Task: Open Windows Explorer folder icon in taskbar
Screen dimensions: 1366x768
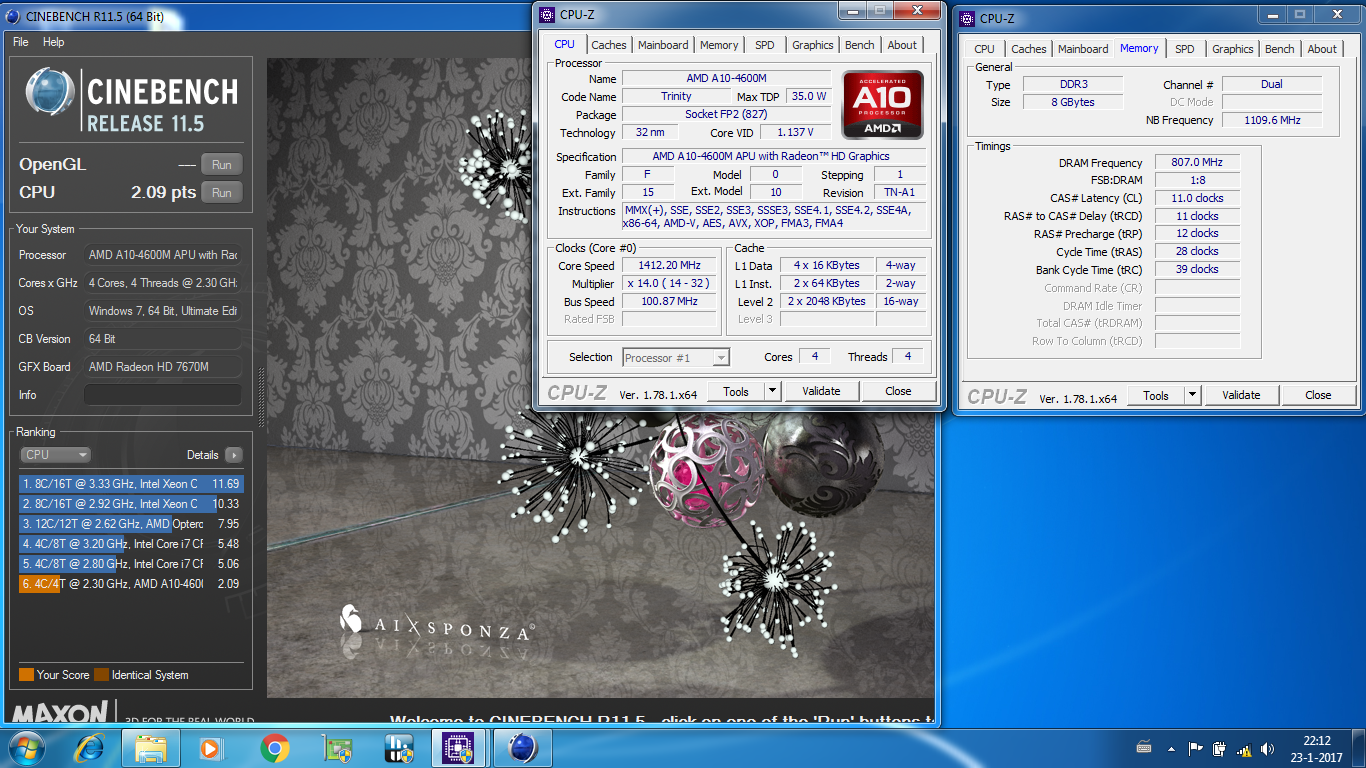Action: click(x=151, y=748)
